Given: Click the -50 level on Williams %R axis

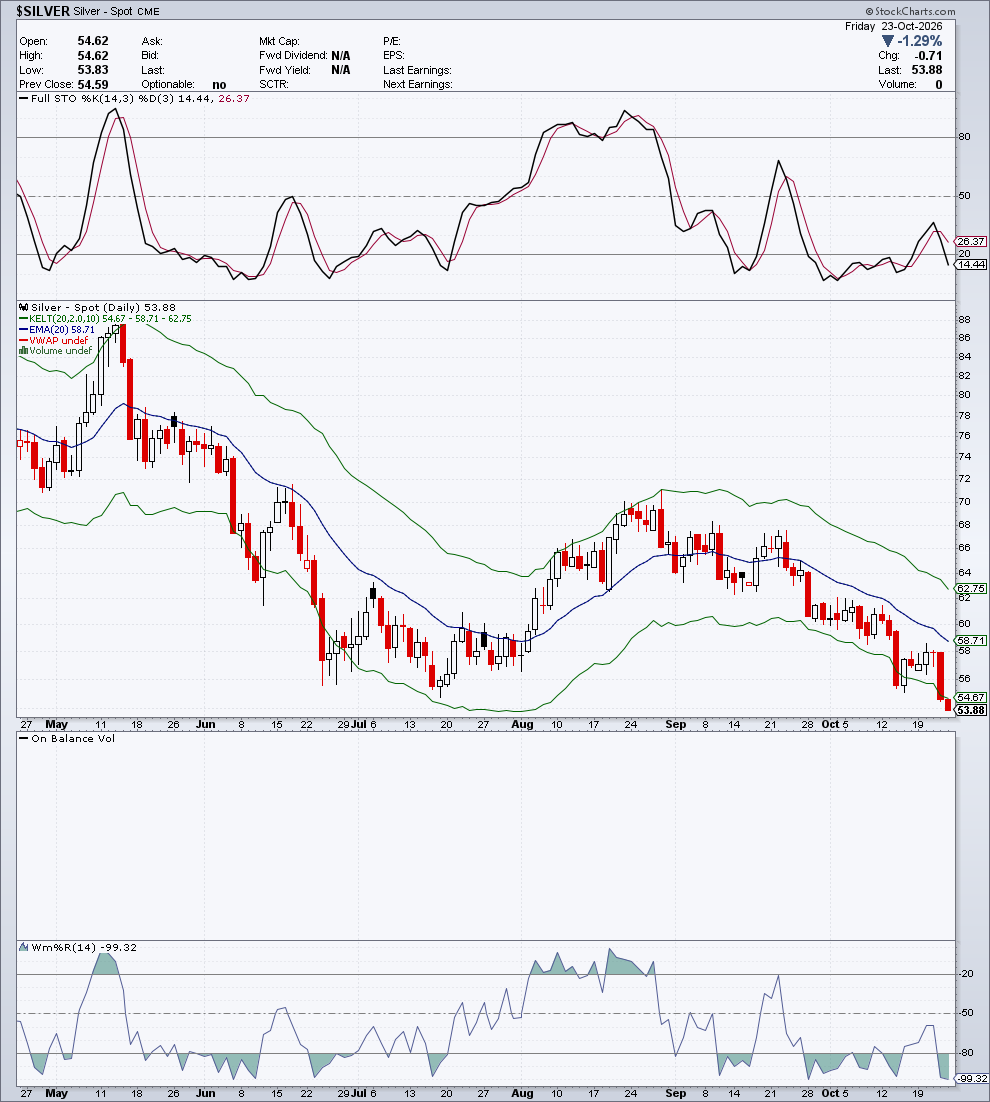Looking at the screenshot, I should click(x=966, y=1013).
